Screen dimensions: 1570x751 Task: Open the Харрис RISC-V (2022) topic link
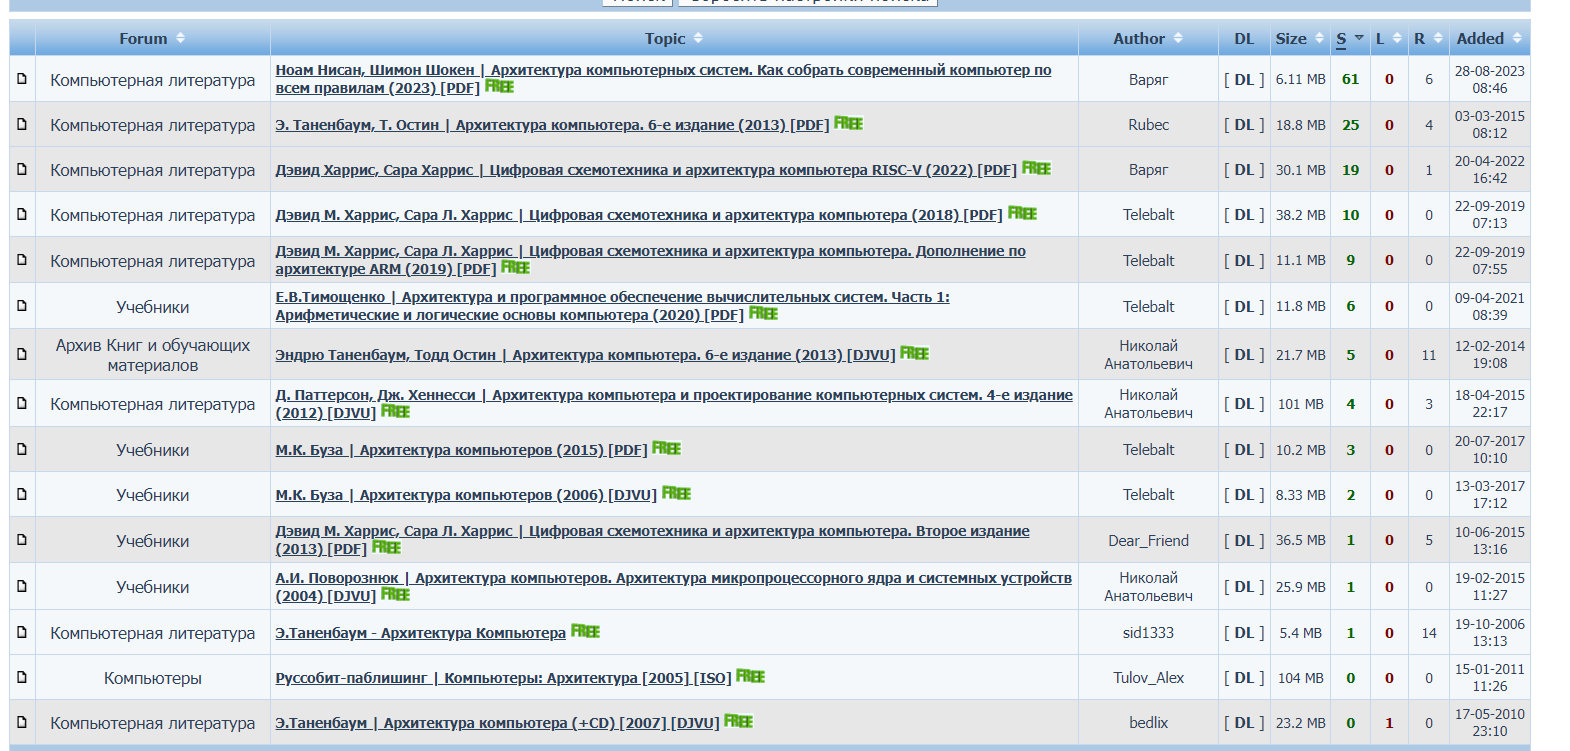pos(646,170)
